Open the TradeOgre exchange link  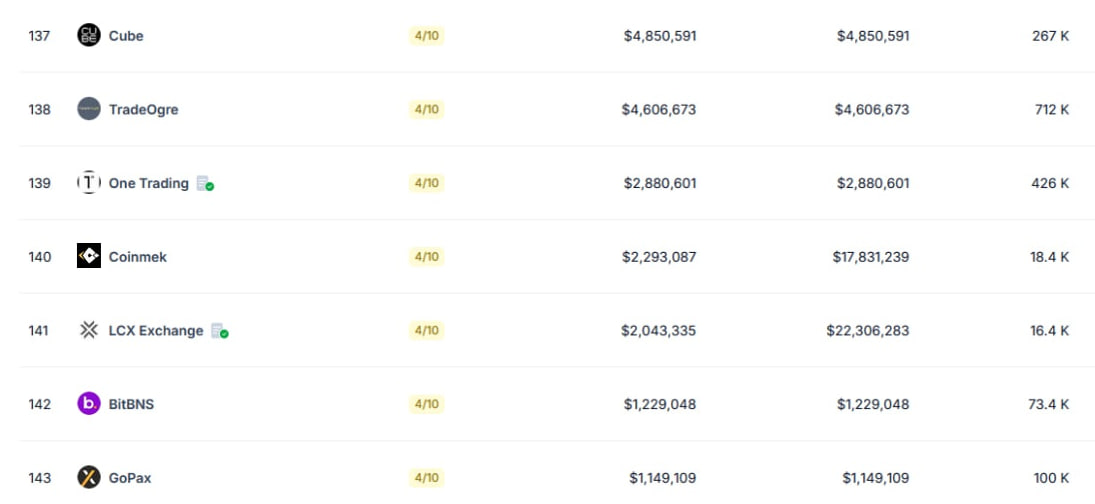click(143, 110)
